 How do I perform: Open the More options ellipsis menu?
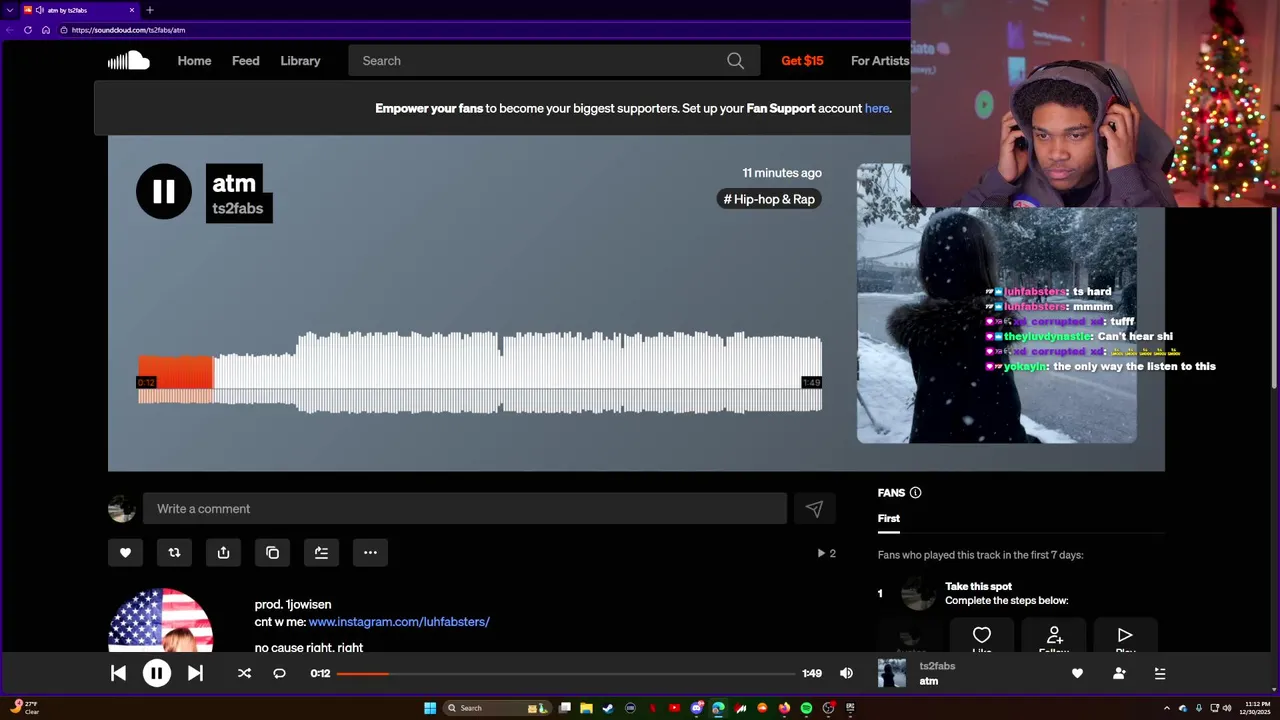[x=370, y=552]
